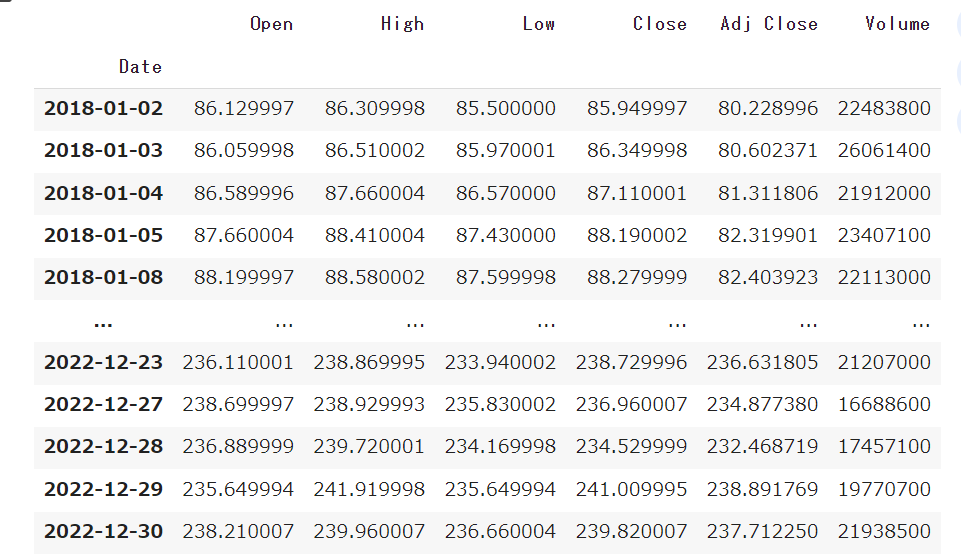Click Low value 85.500000
This screenshot has height=559, width=961.
506,108
